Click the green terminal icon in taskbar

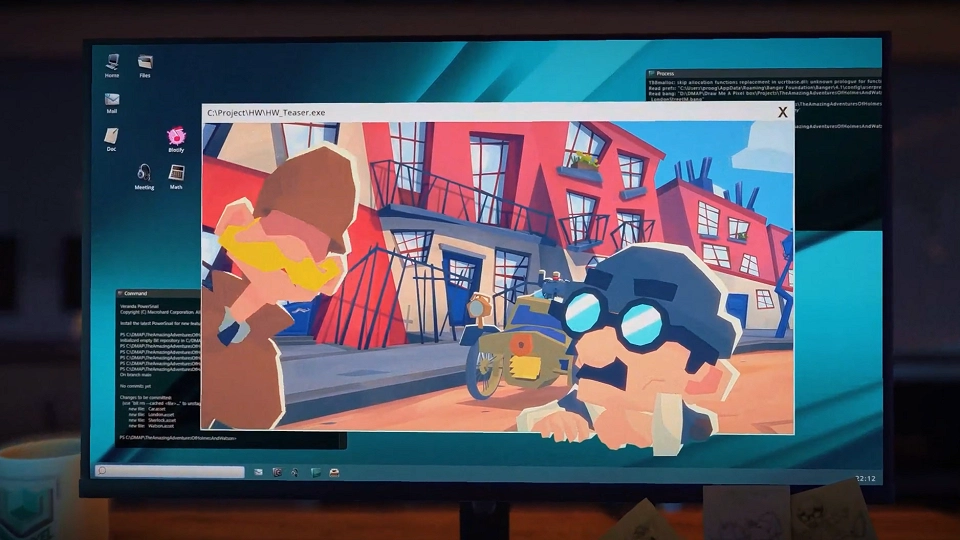tap(315, 472)
